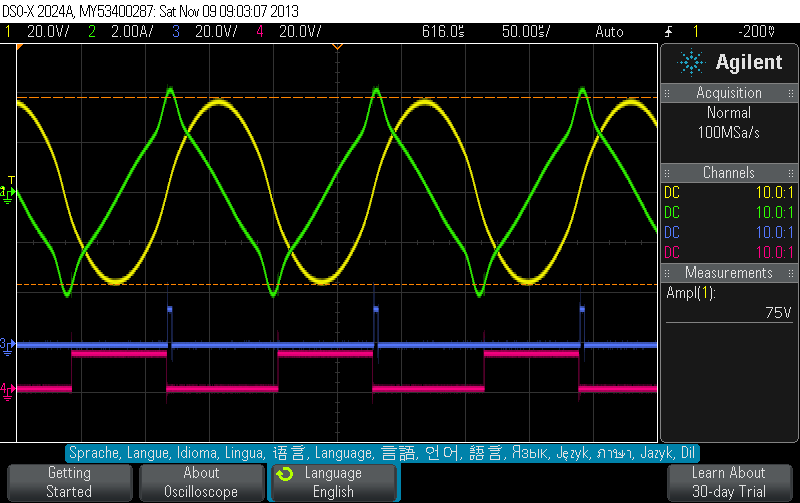Select the channel 3 ground marker icon
The height and width of the screenshot is (503, 800).
pos(8,345)
